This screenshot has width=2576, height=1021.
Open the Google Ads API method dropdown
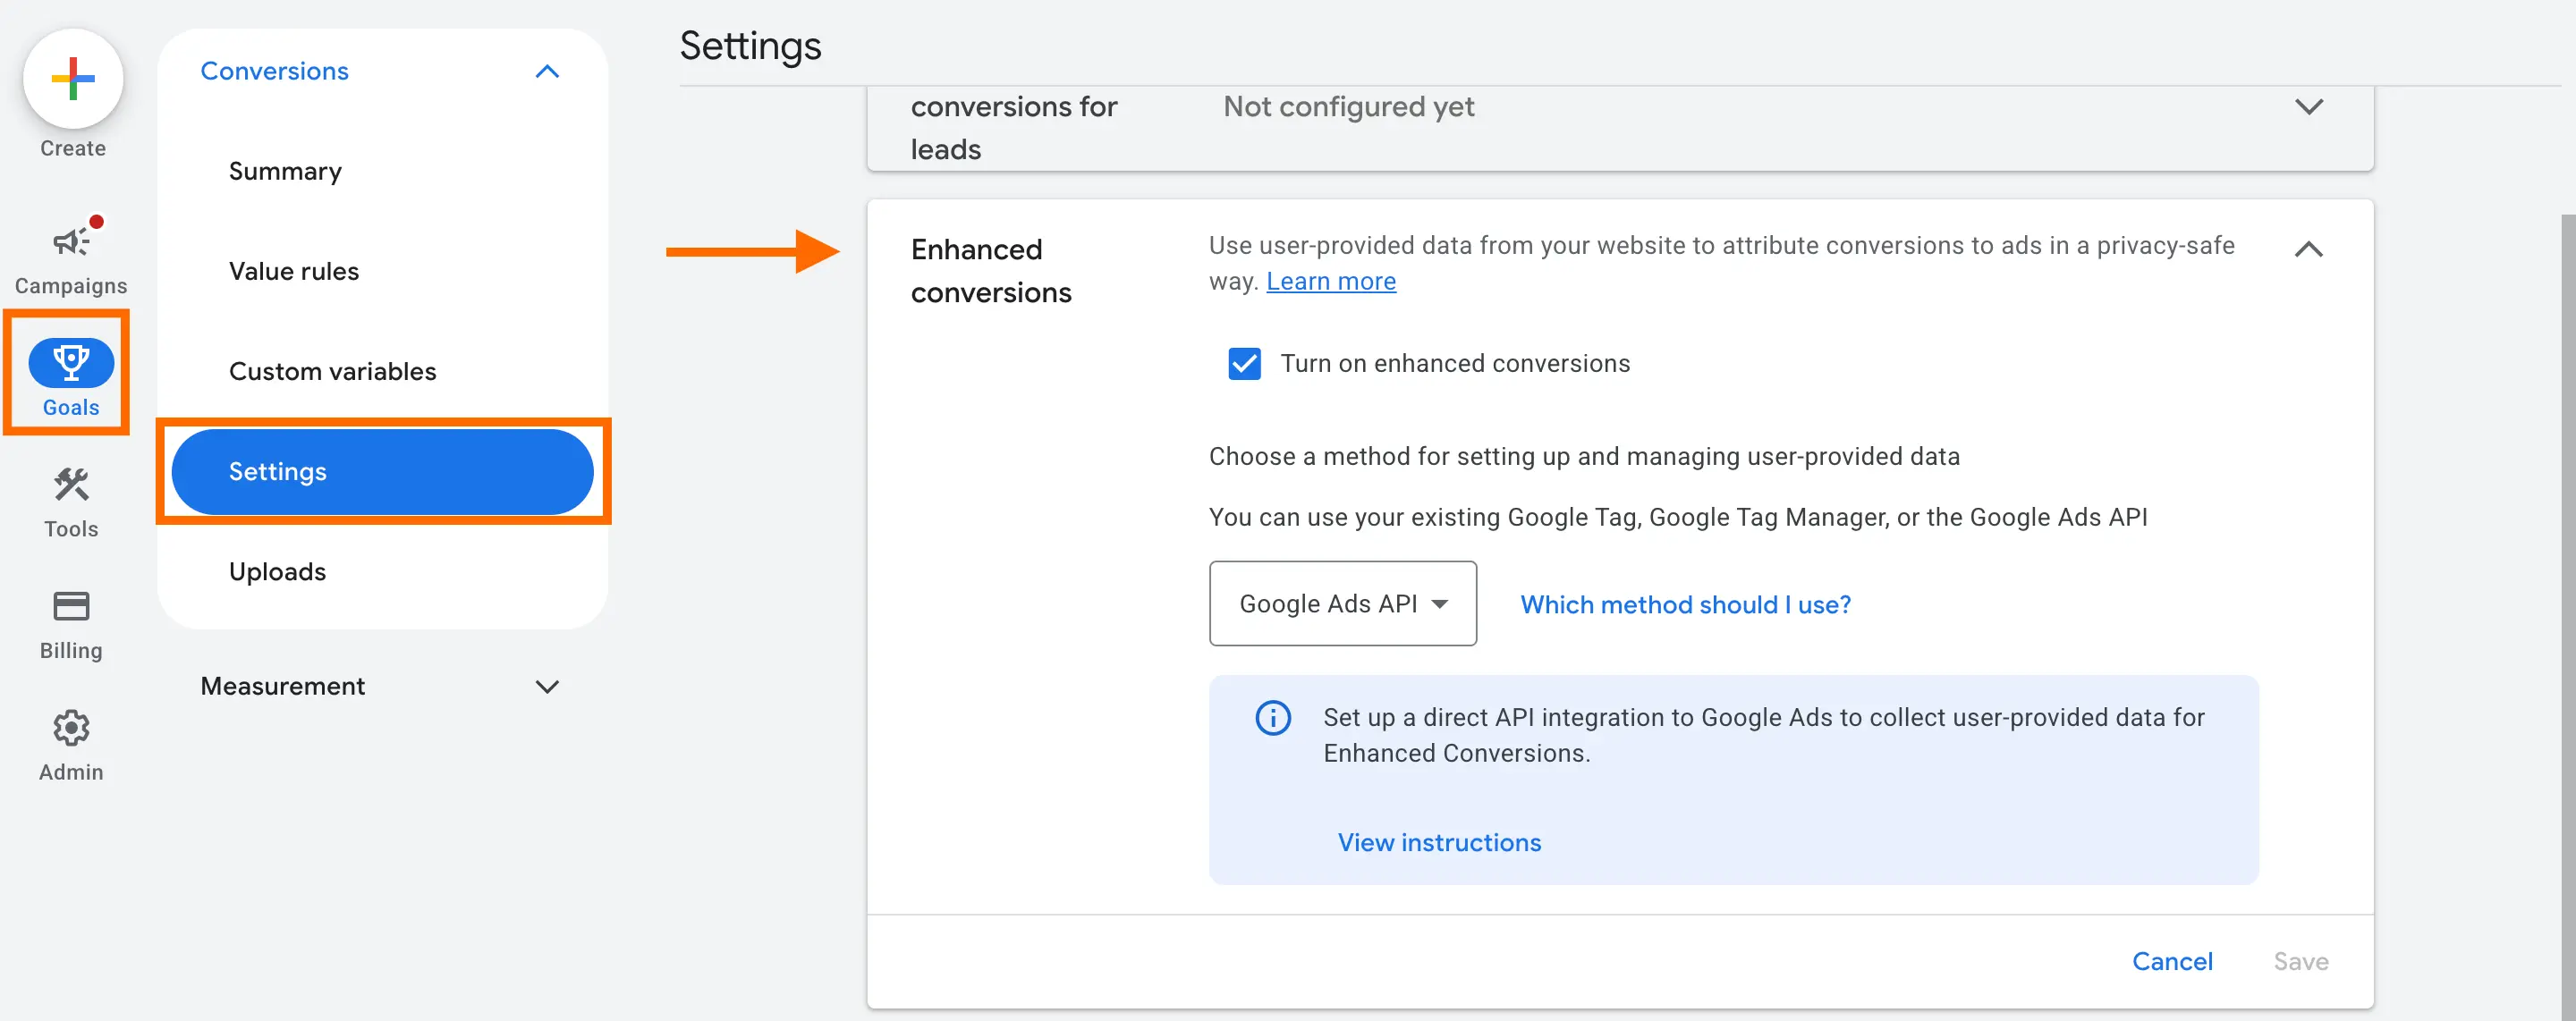tap(1342, 603)
